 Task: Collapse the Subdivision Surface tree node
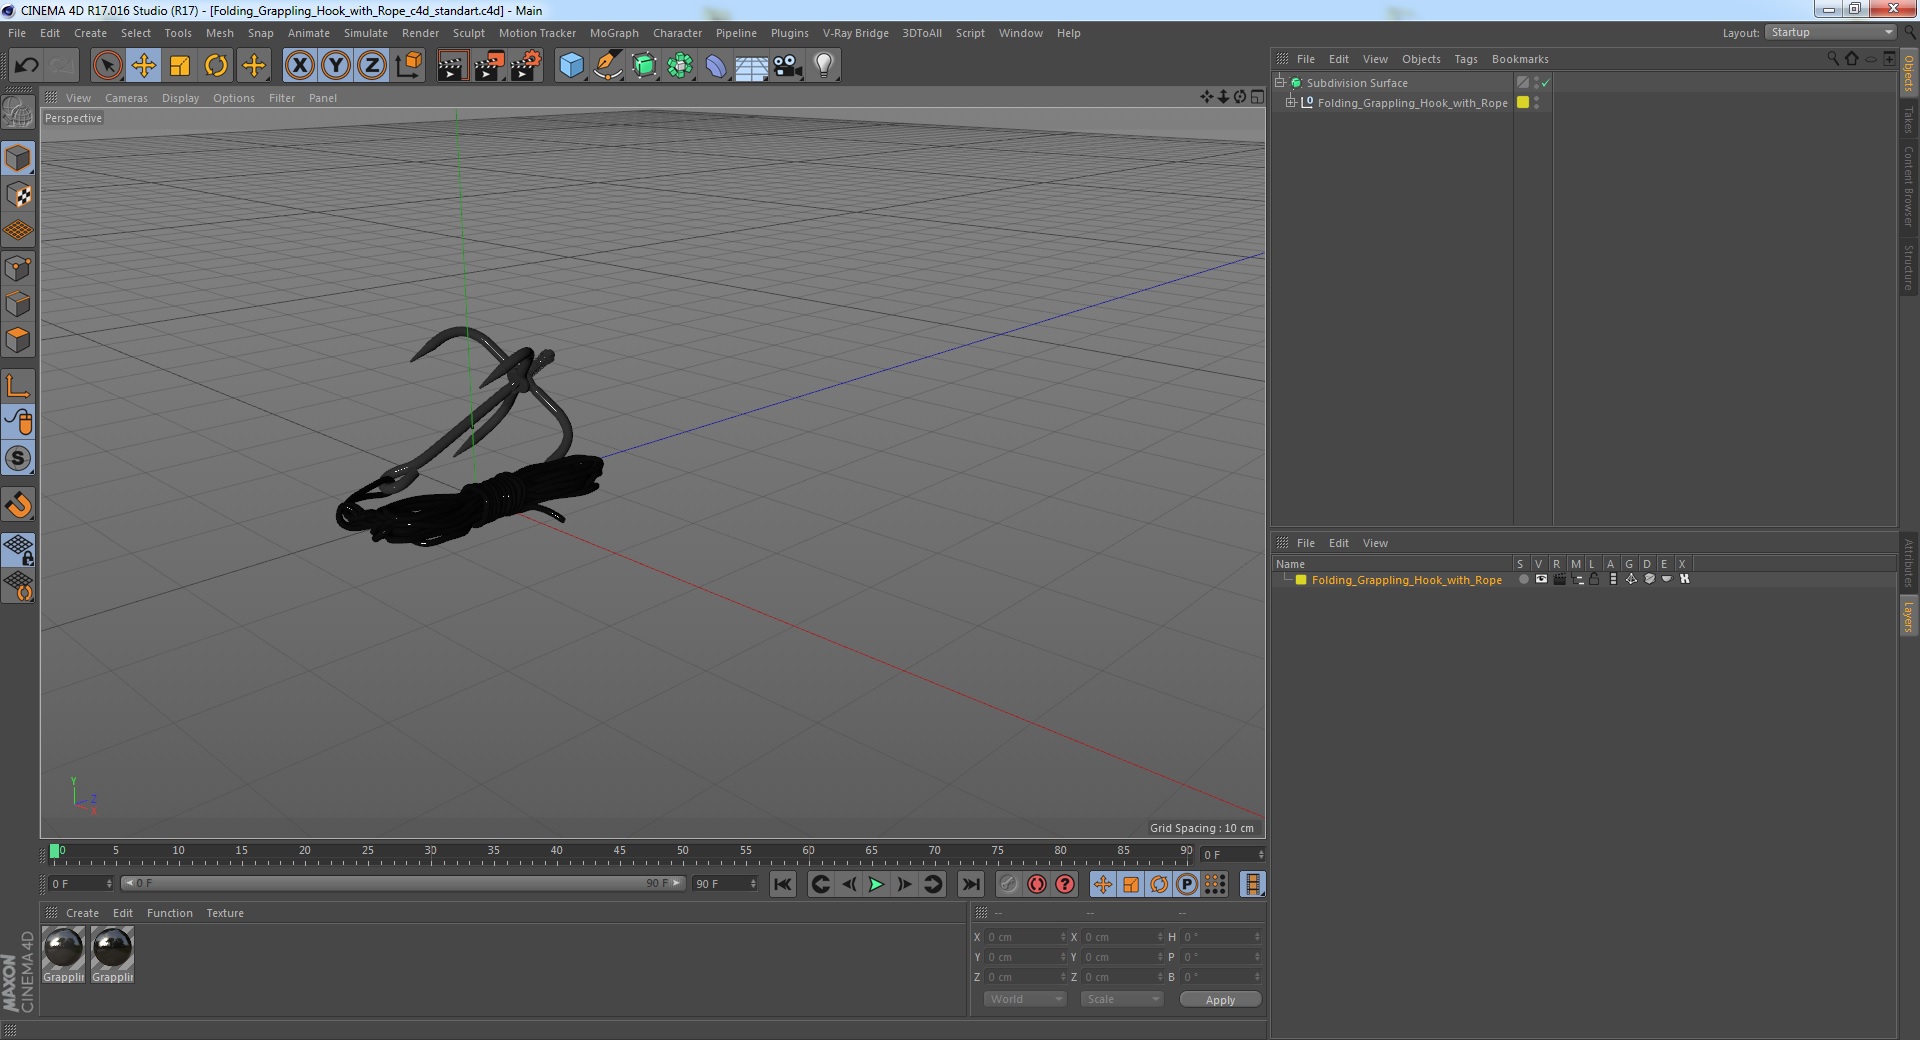[1279, 83]
